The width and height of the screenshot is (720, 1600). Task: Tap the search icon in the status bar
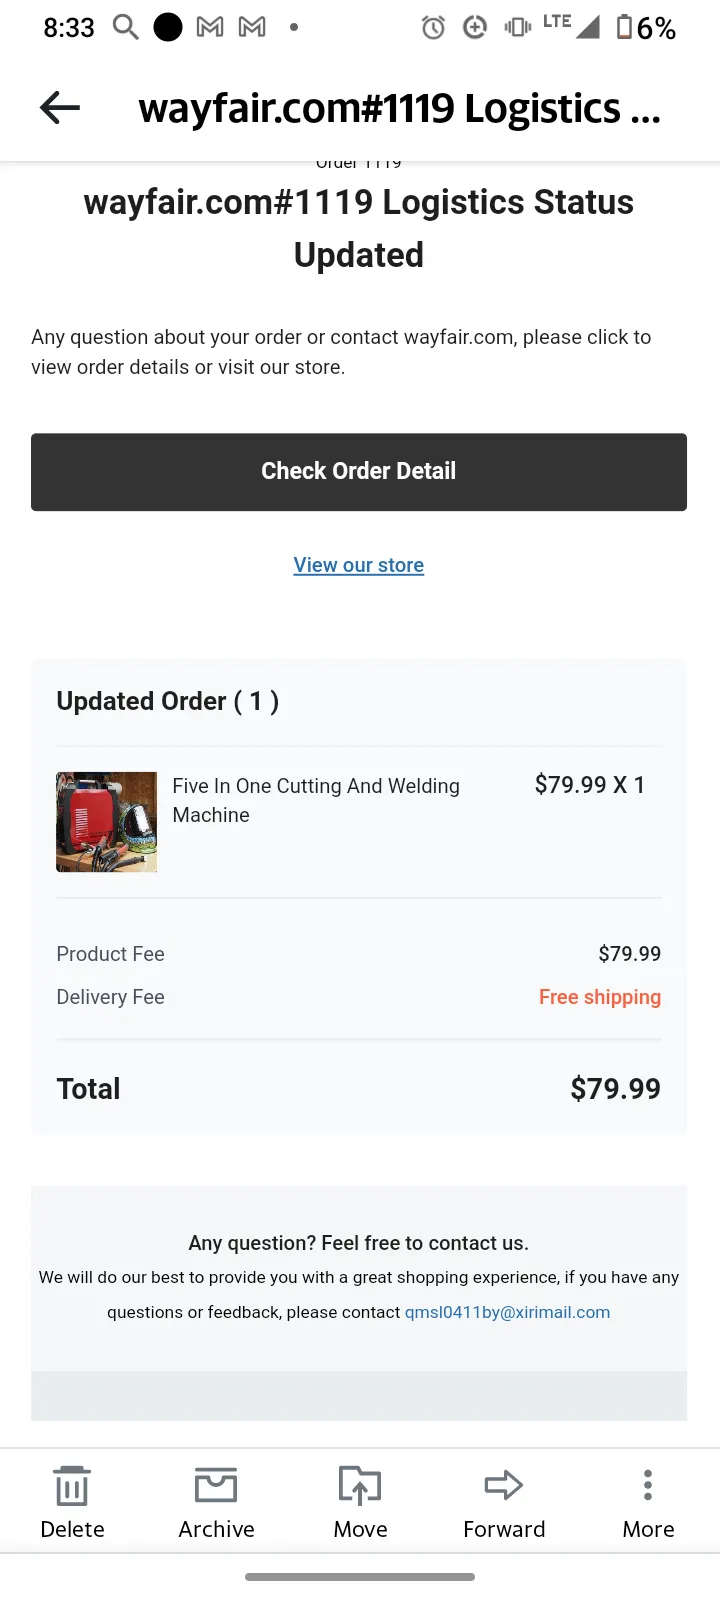(x=125, y=27)
